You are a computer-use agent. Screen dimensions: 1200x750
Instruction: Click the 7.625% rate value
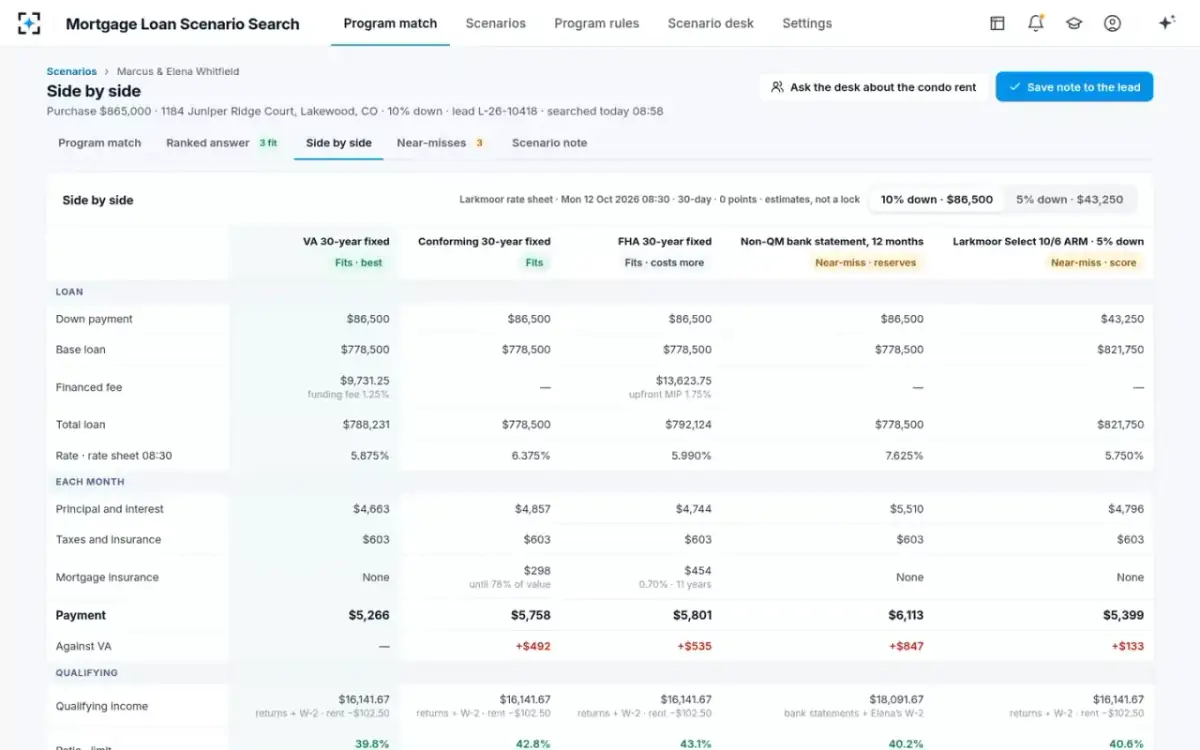pos(904,456)
